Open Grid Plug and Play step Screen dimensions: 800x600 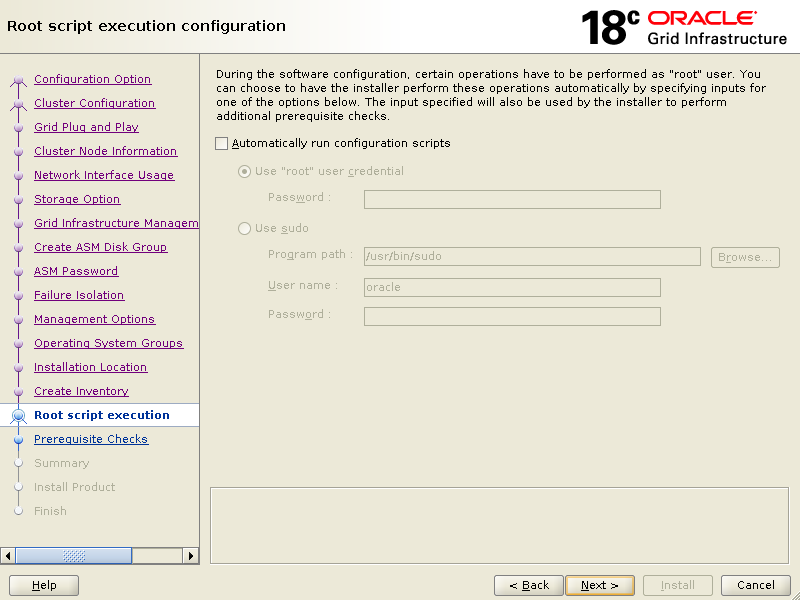click(x=86, y=127)
